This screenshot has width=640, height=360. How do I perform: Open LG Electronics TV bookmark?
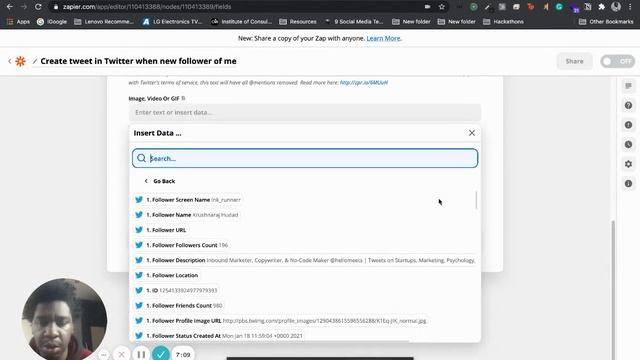[x=172, y=22]
